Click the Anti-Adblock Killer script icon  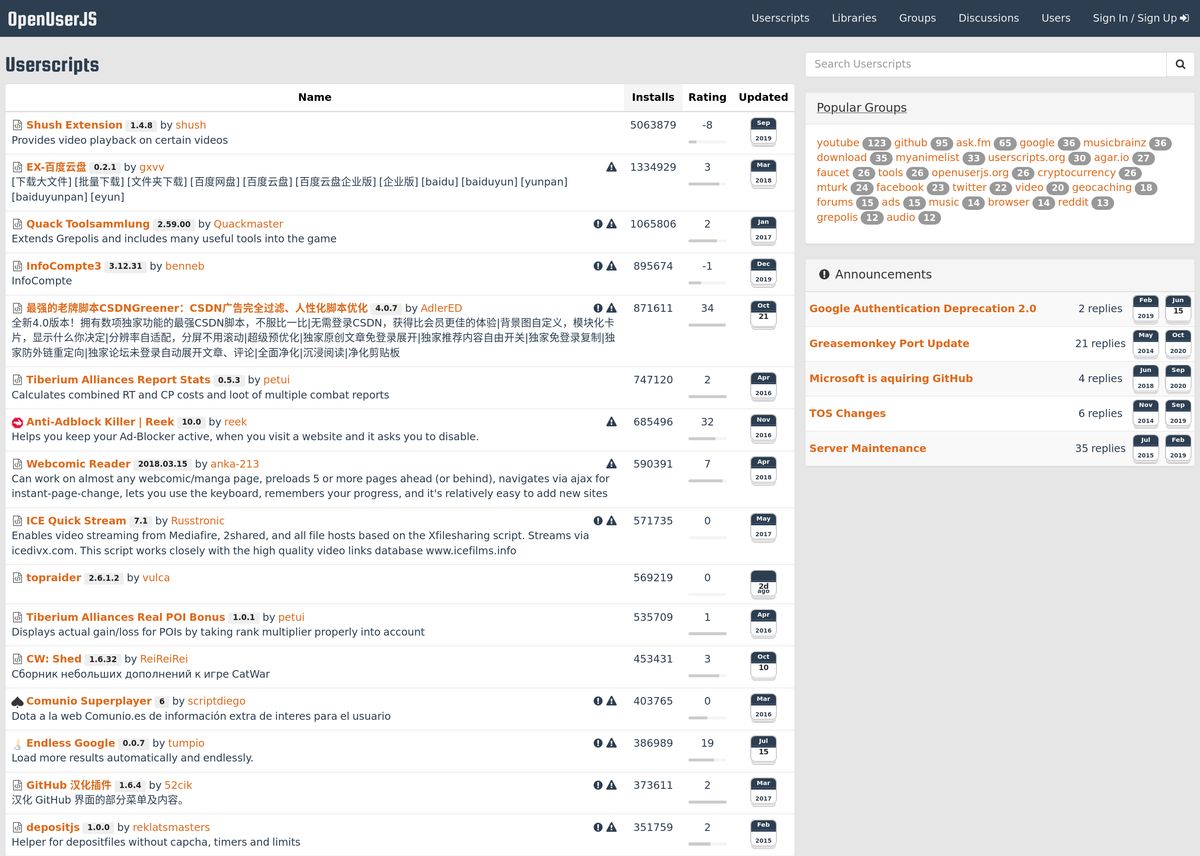coord(17,422)
